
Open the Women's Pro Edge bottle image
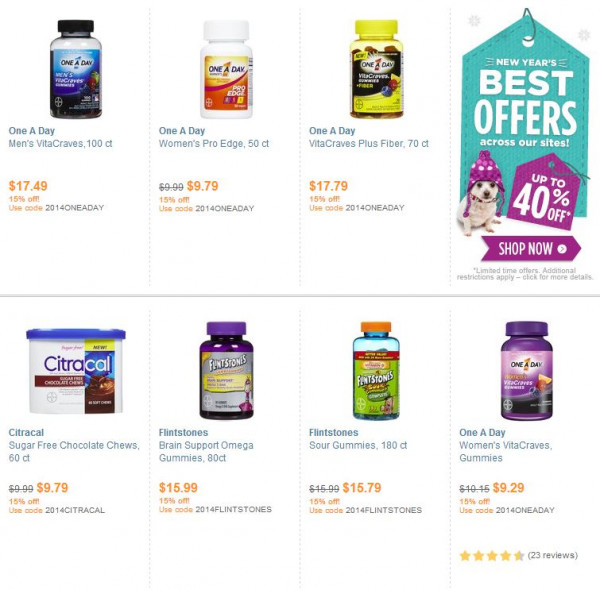click(226, 69)
